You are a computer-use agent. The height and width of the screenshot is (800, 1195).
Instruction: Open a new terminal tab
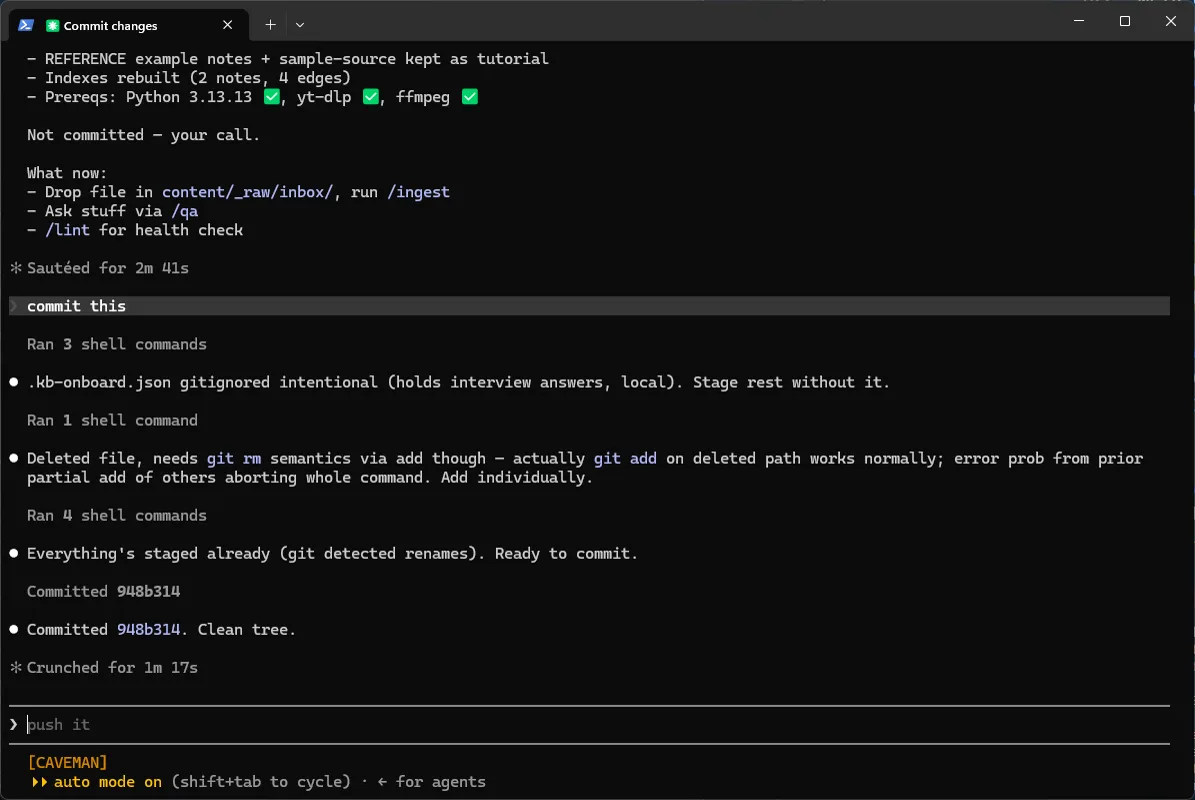click(x=270, y=25)
